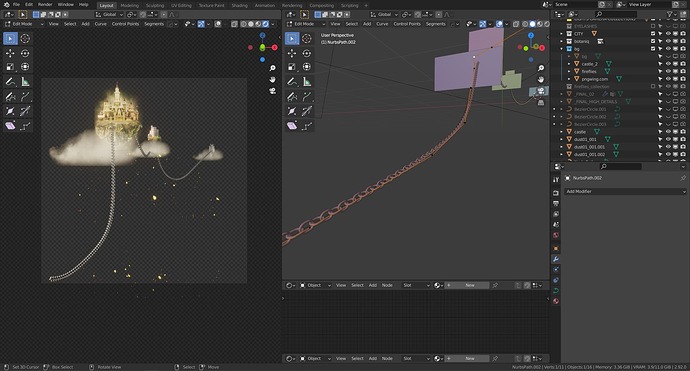Select the Shear tool in the left viewport
The width and height of the screenshot is (690, 371).
coord(10,126)
